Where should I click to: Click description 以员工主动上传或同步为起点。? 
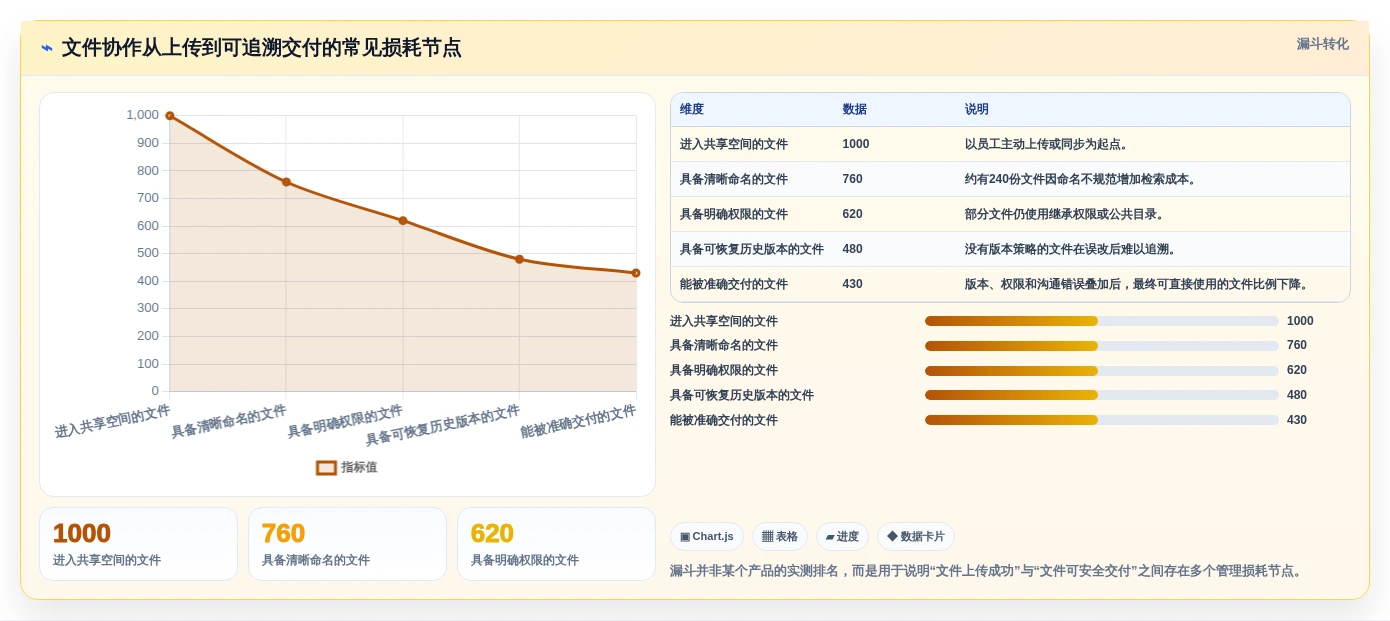1049,144
